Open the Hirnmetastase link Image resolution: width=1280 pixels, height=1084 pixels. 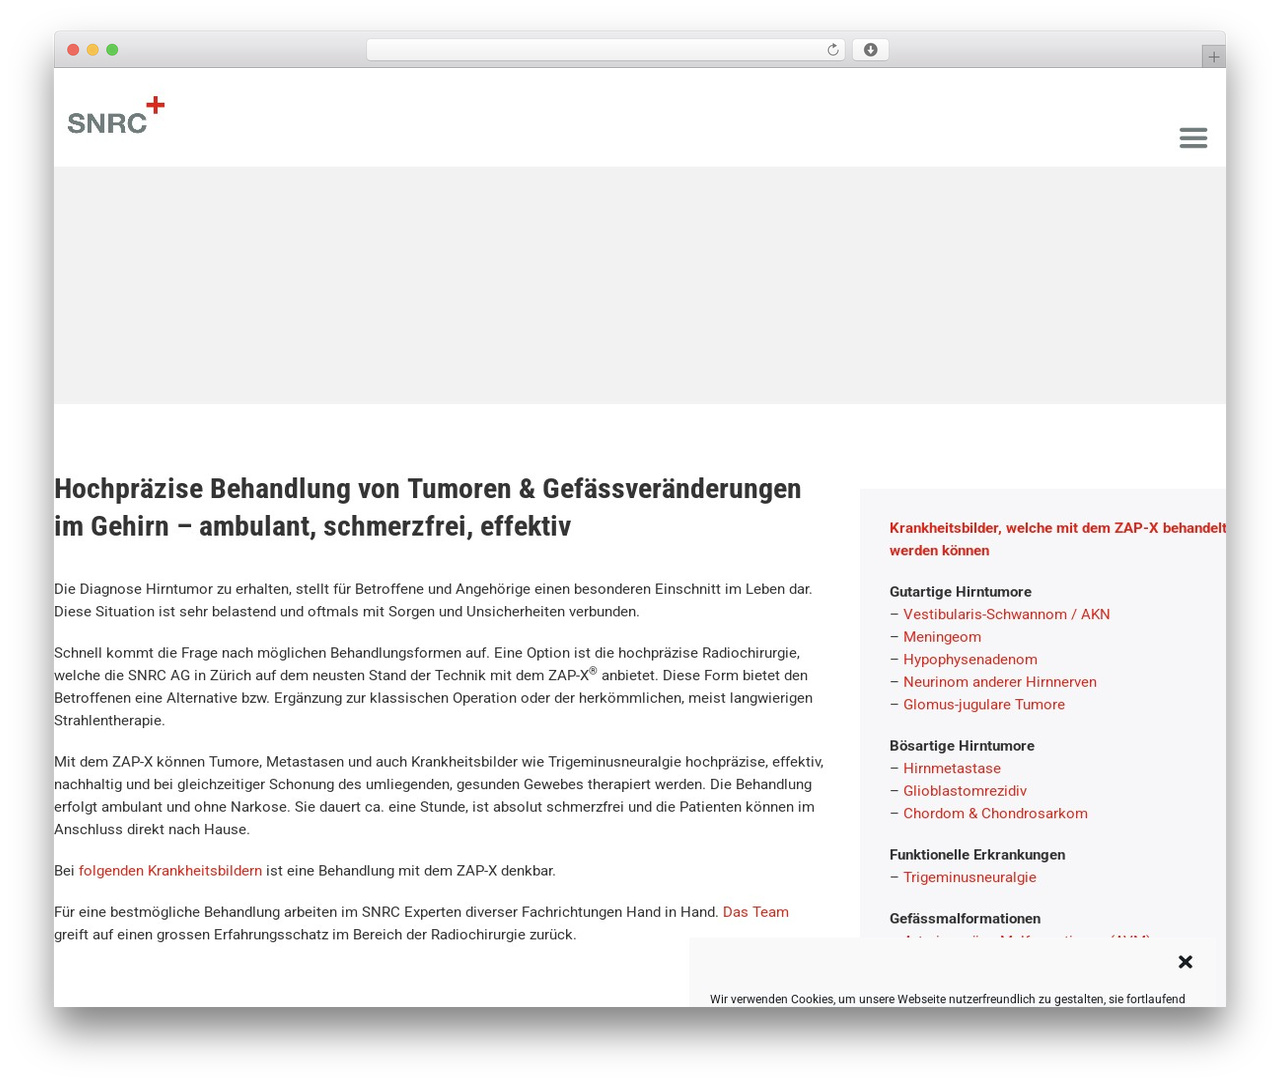click(952, 768)
